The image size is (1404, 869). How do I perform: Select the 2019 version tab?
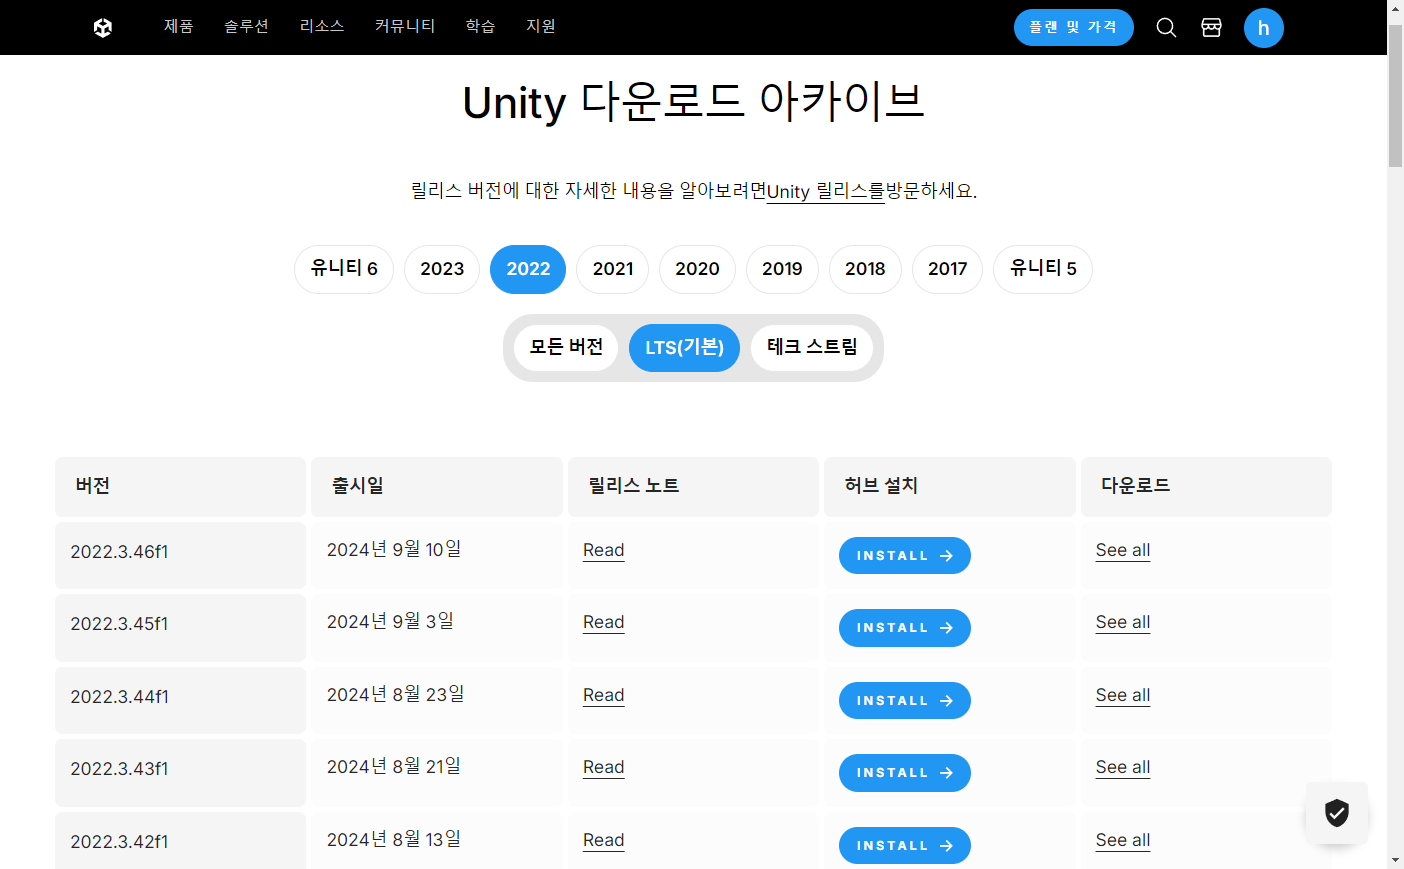click(782, 269)
